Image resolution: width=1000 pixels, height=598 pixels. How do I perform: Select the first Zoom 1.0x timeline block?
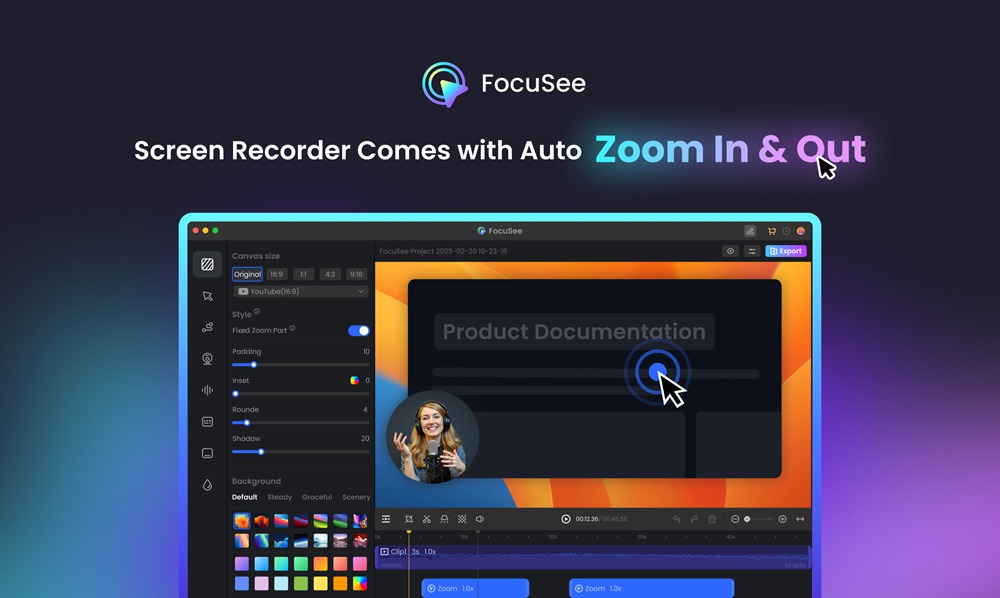pos(475,588)
